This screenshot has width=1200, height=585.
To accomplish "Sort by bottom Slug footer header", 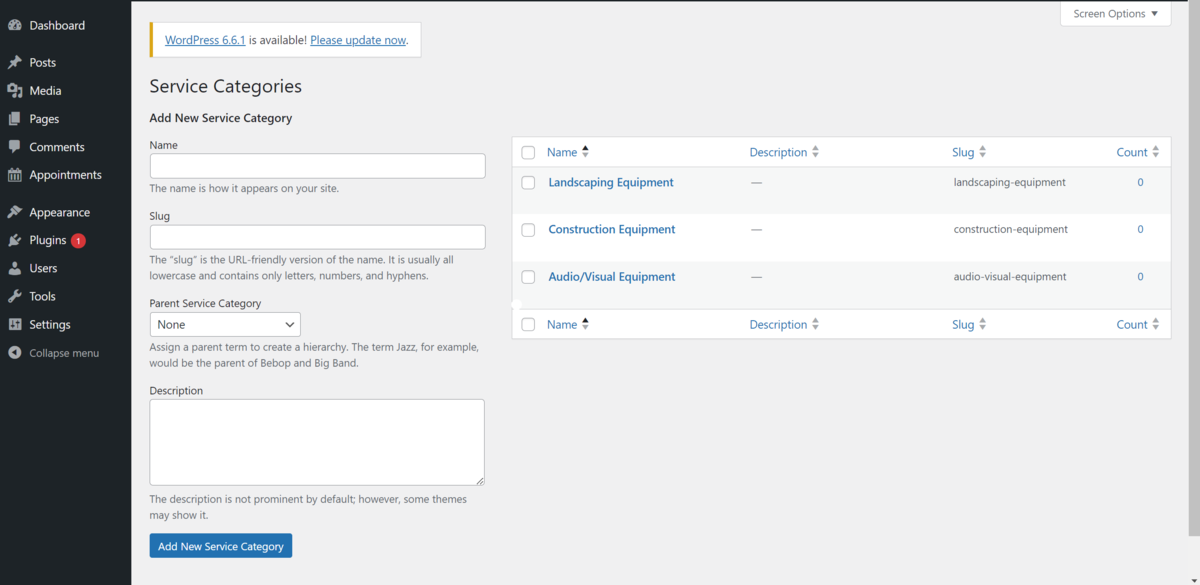I will [963, 324].
